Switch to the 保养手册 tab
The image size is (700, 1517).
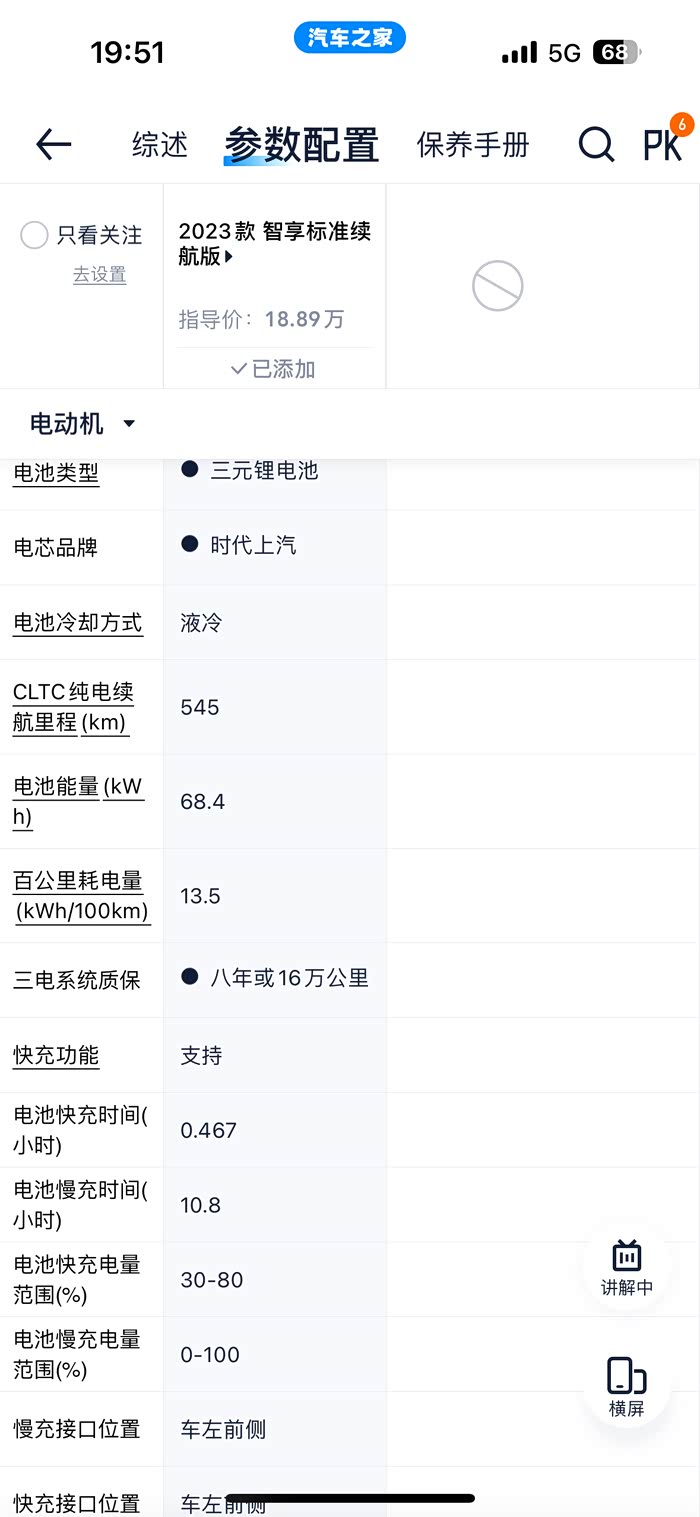coord(473,145)
